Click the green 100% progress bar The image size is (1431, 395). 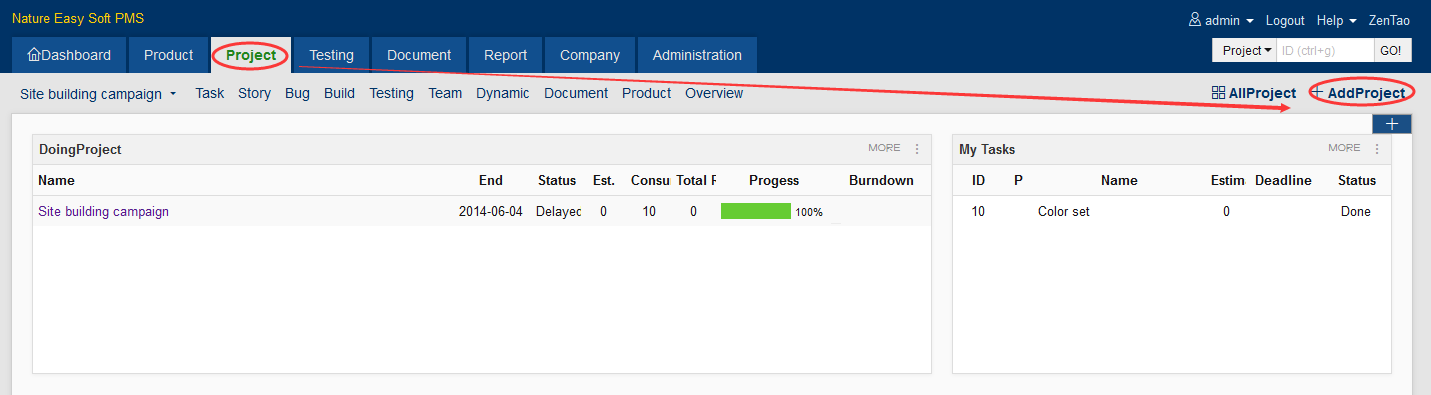[756, 211]
